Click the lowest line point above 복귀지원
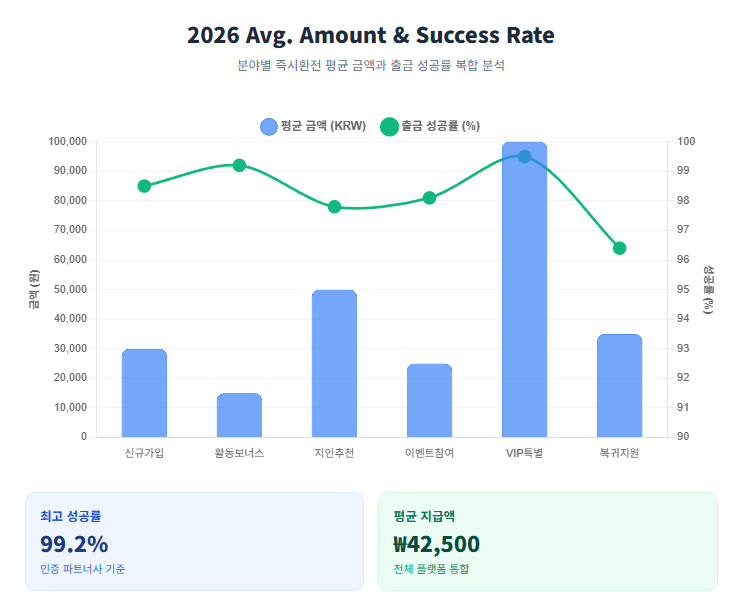Image resolution: width=738 pixels, height=605 pixels. (619, 248)
